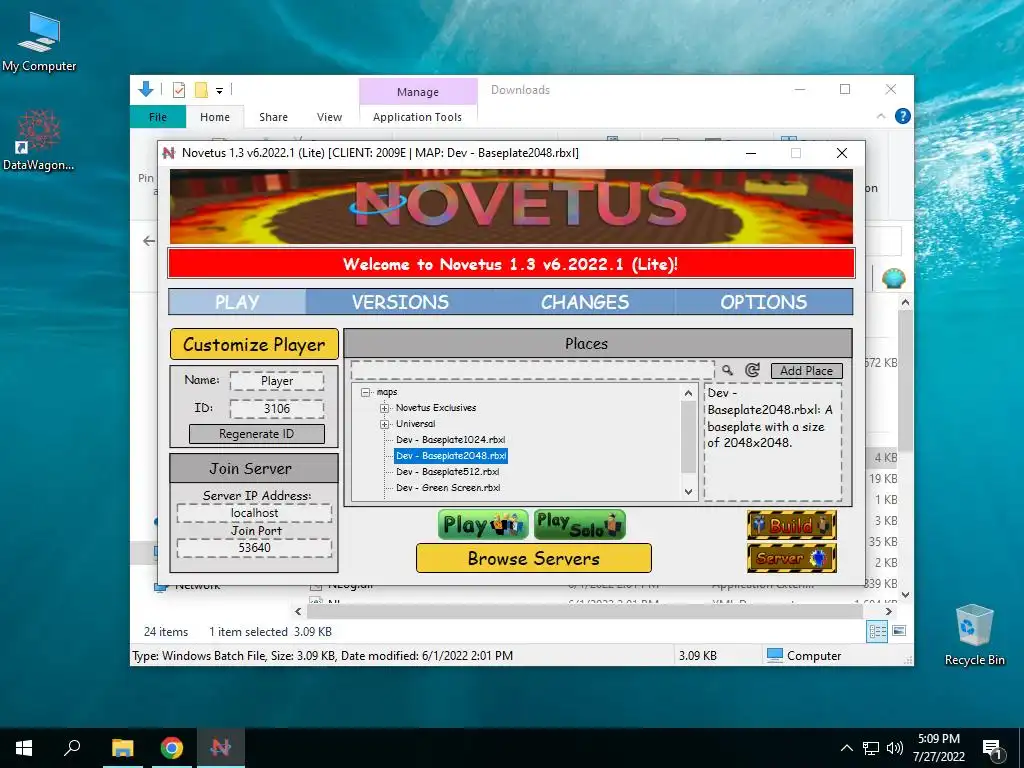1024x768 pixels.
Task: Refresh the places list
Action: point(752,370)
